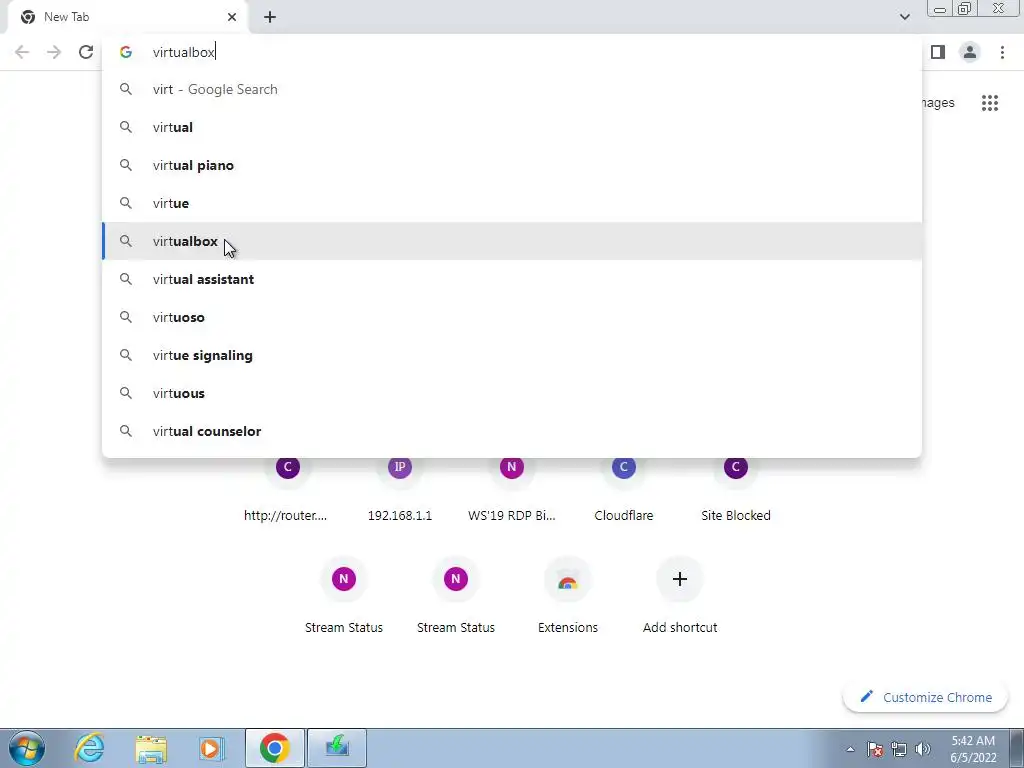Choose the highlighted 'virtualbox' suggestion

(x=512, y=241)
